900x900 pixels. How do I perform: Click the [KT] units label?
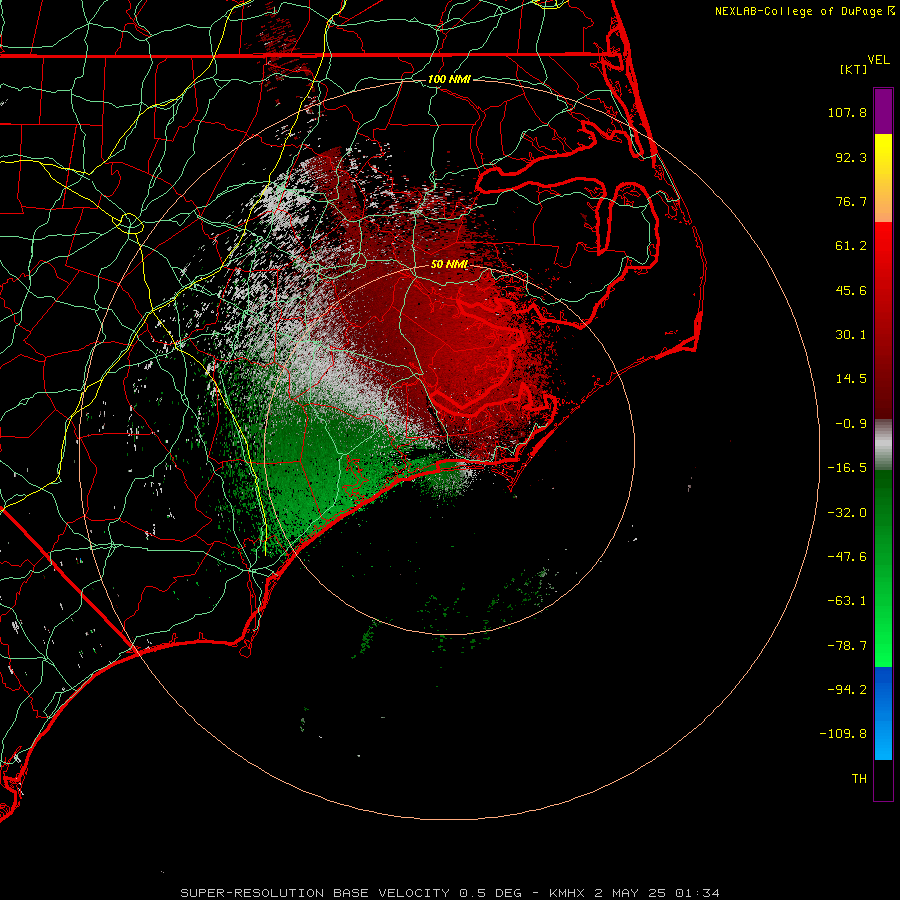[854, 69]
